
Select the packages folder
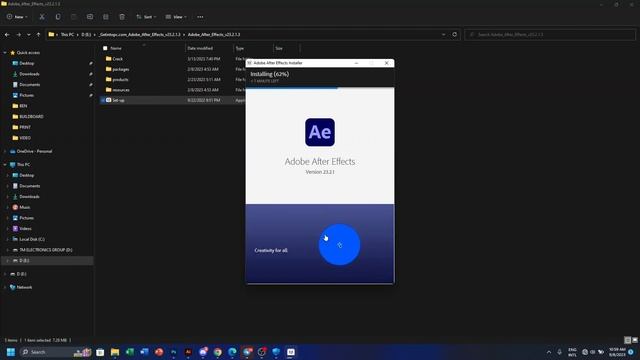click(121, 69)
